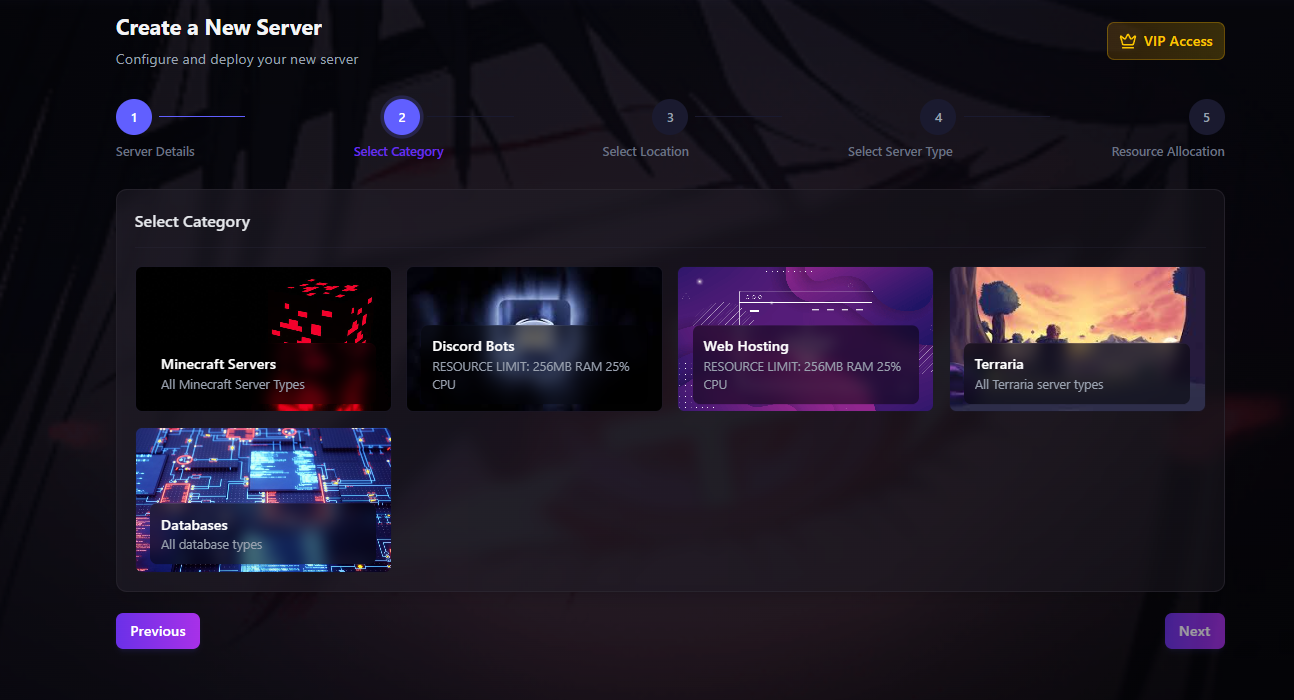This screenshot has height=700, width=1294.
Task: Click the Select Server Type step label
Action: (x=900, y=151)
